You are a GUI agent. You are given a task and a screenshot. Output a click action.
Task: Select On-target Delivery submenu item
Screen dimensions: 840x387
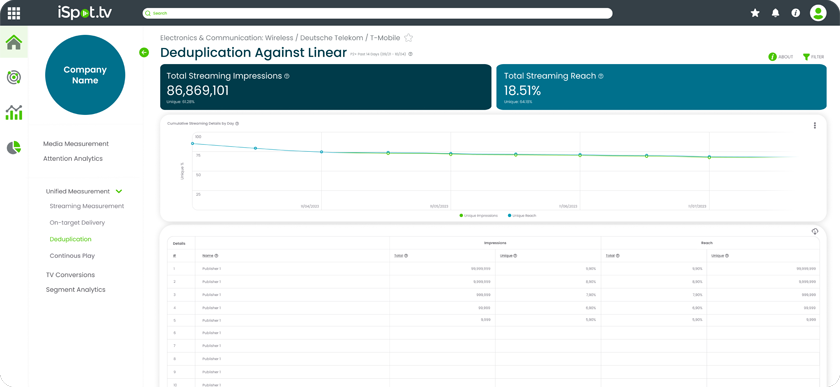click(77, 222)
